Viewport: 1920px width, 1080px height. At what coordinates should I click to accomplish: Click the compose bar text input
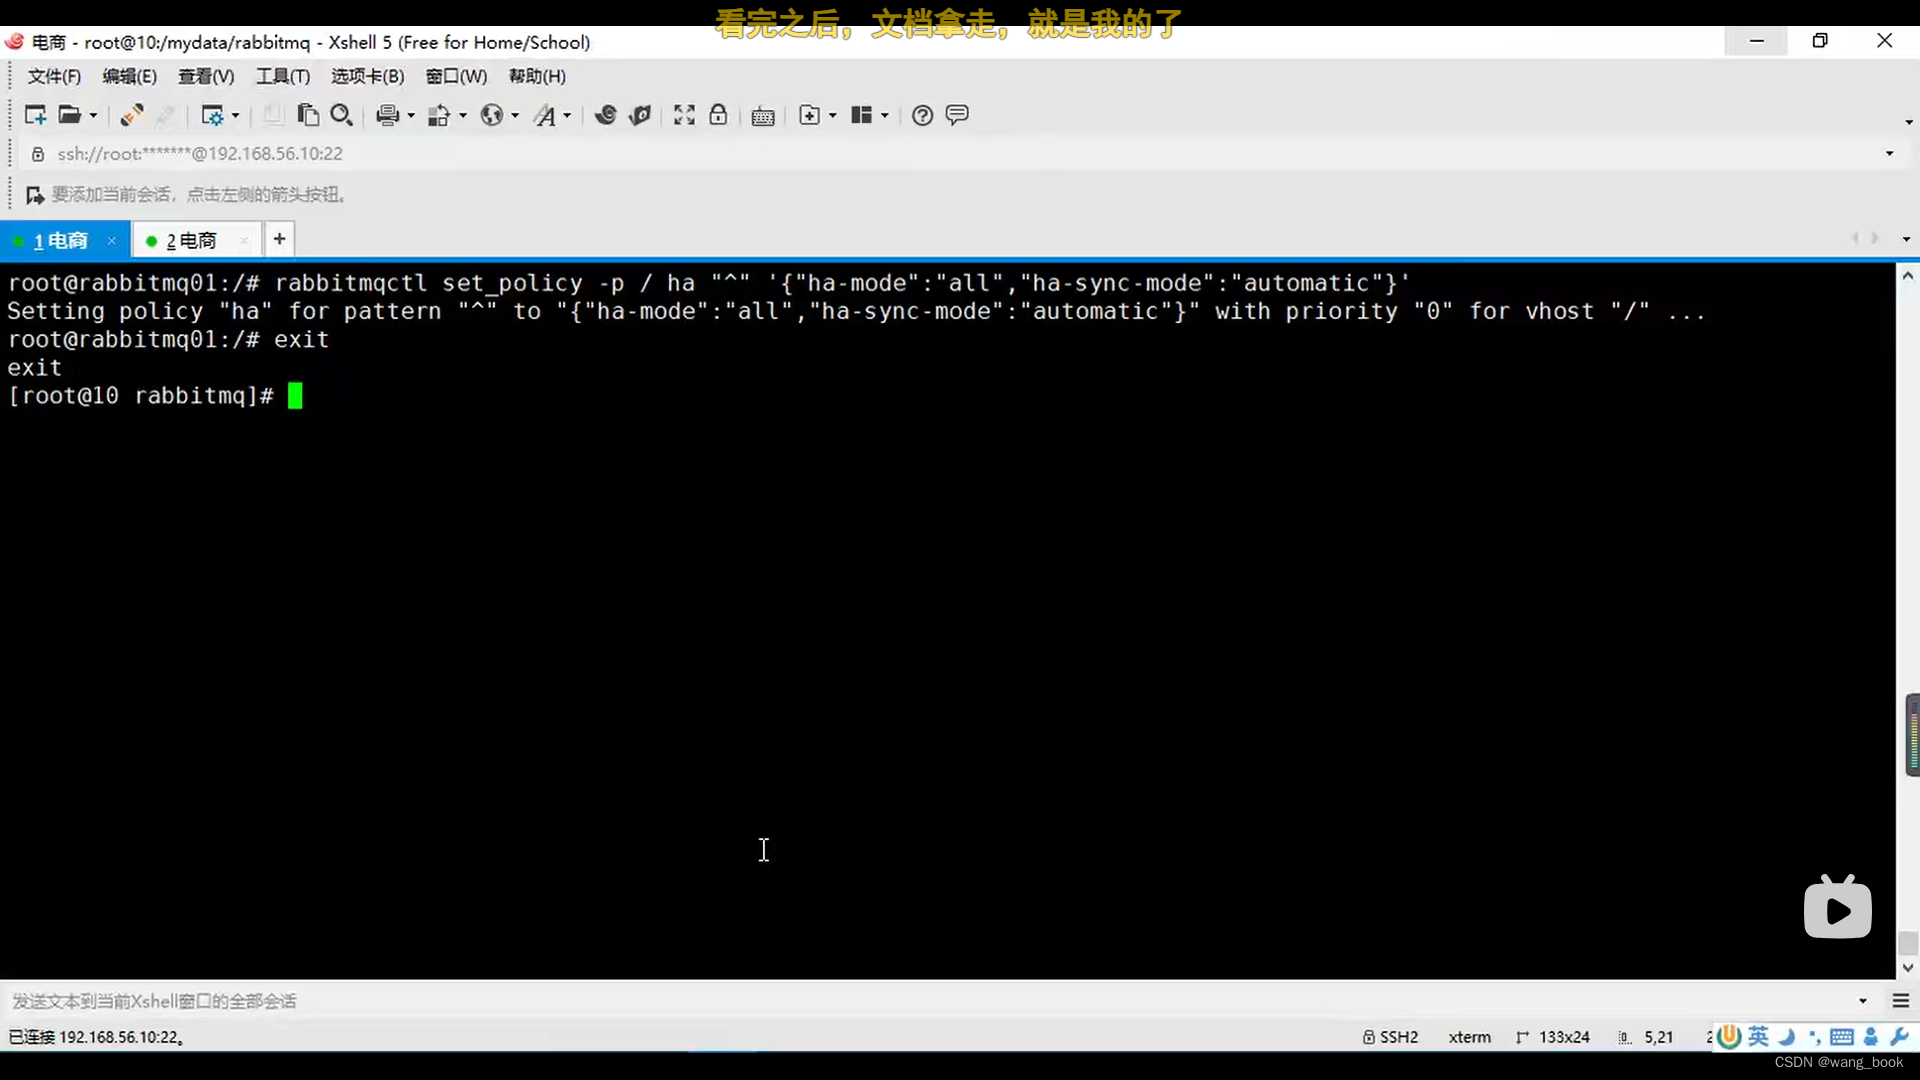click(930, 1001)
